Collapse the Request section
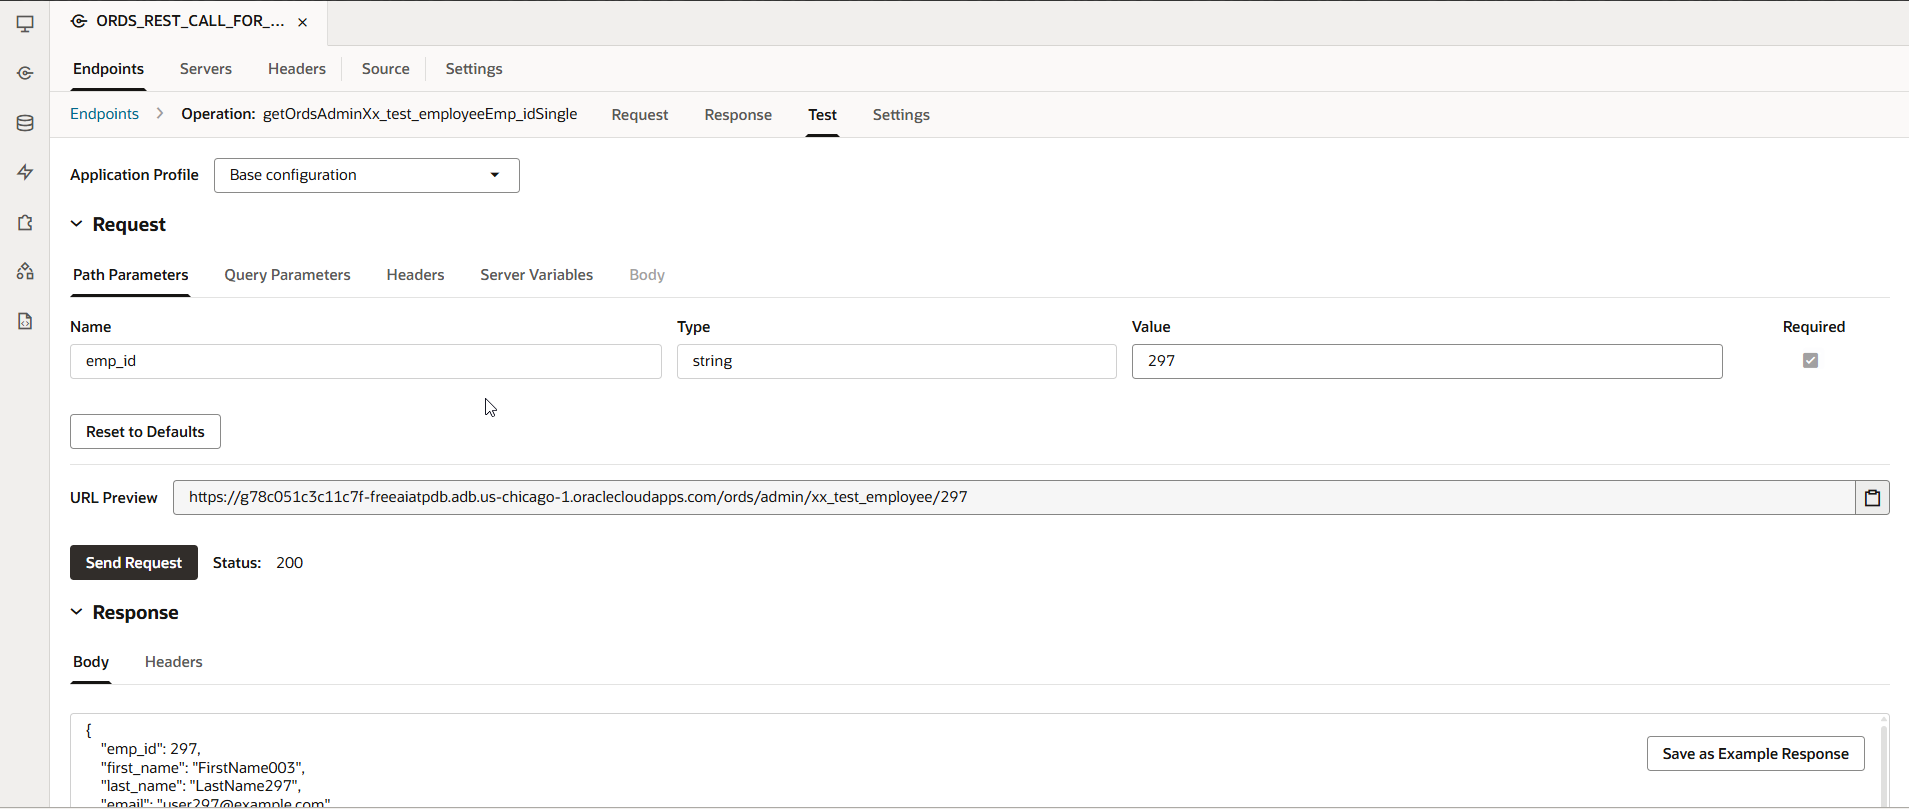The image size is (1909, 809). tap(77, 224)
